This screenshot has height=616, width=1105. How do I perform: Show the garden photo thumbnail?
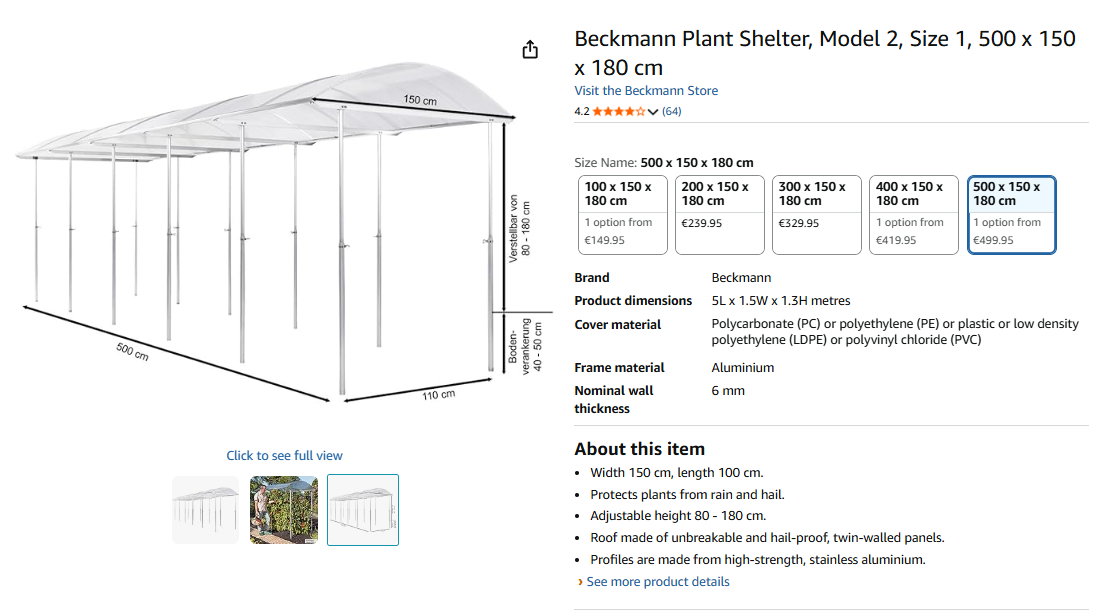click(x=284, y=510)
